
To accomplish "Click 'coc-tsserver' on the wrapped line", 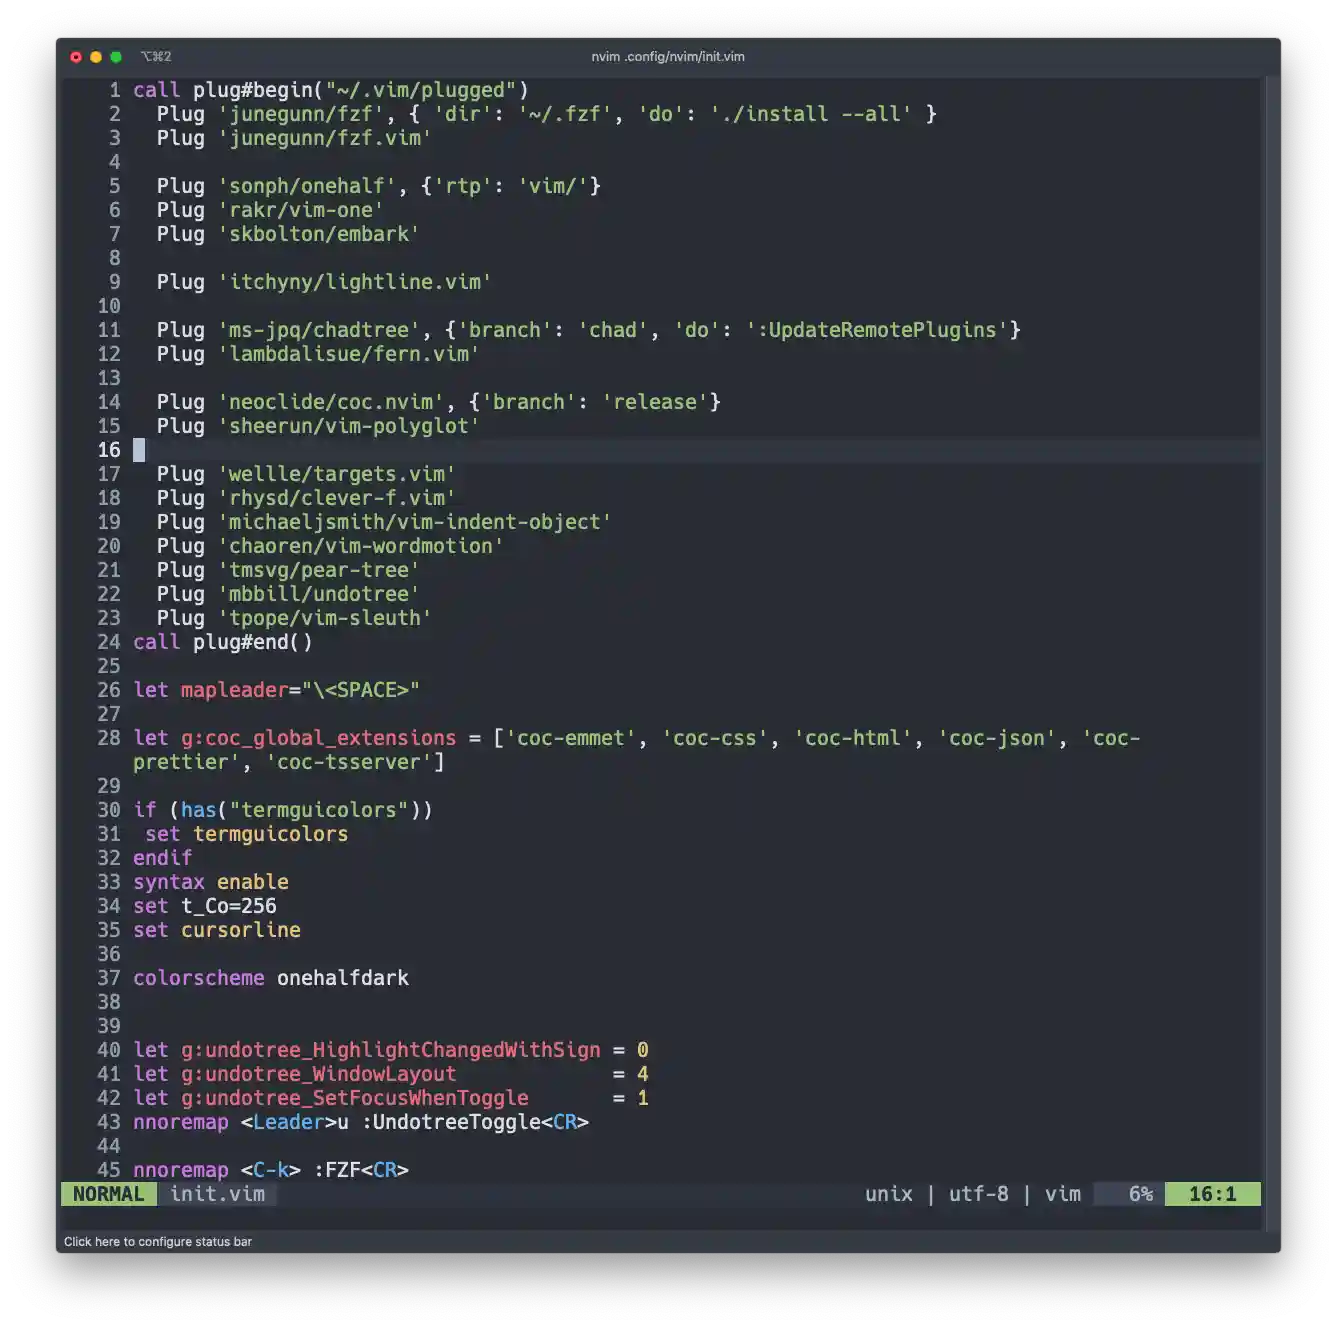I will pos(349,762).
